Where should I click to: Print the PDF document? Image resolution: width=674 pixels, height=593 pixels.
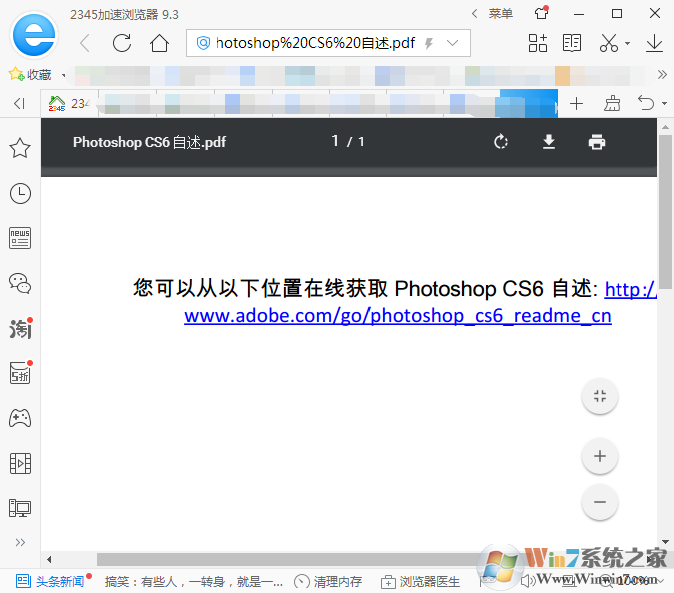coord(597,142)
